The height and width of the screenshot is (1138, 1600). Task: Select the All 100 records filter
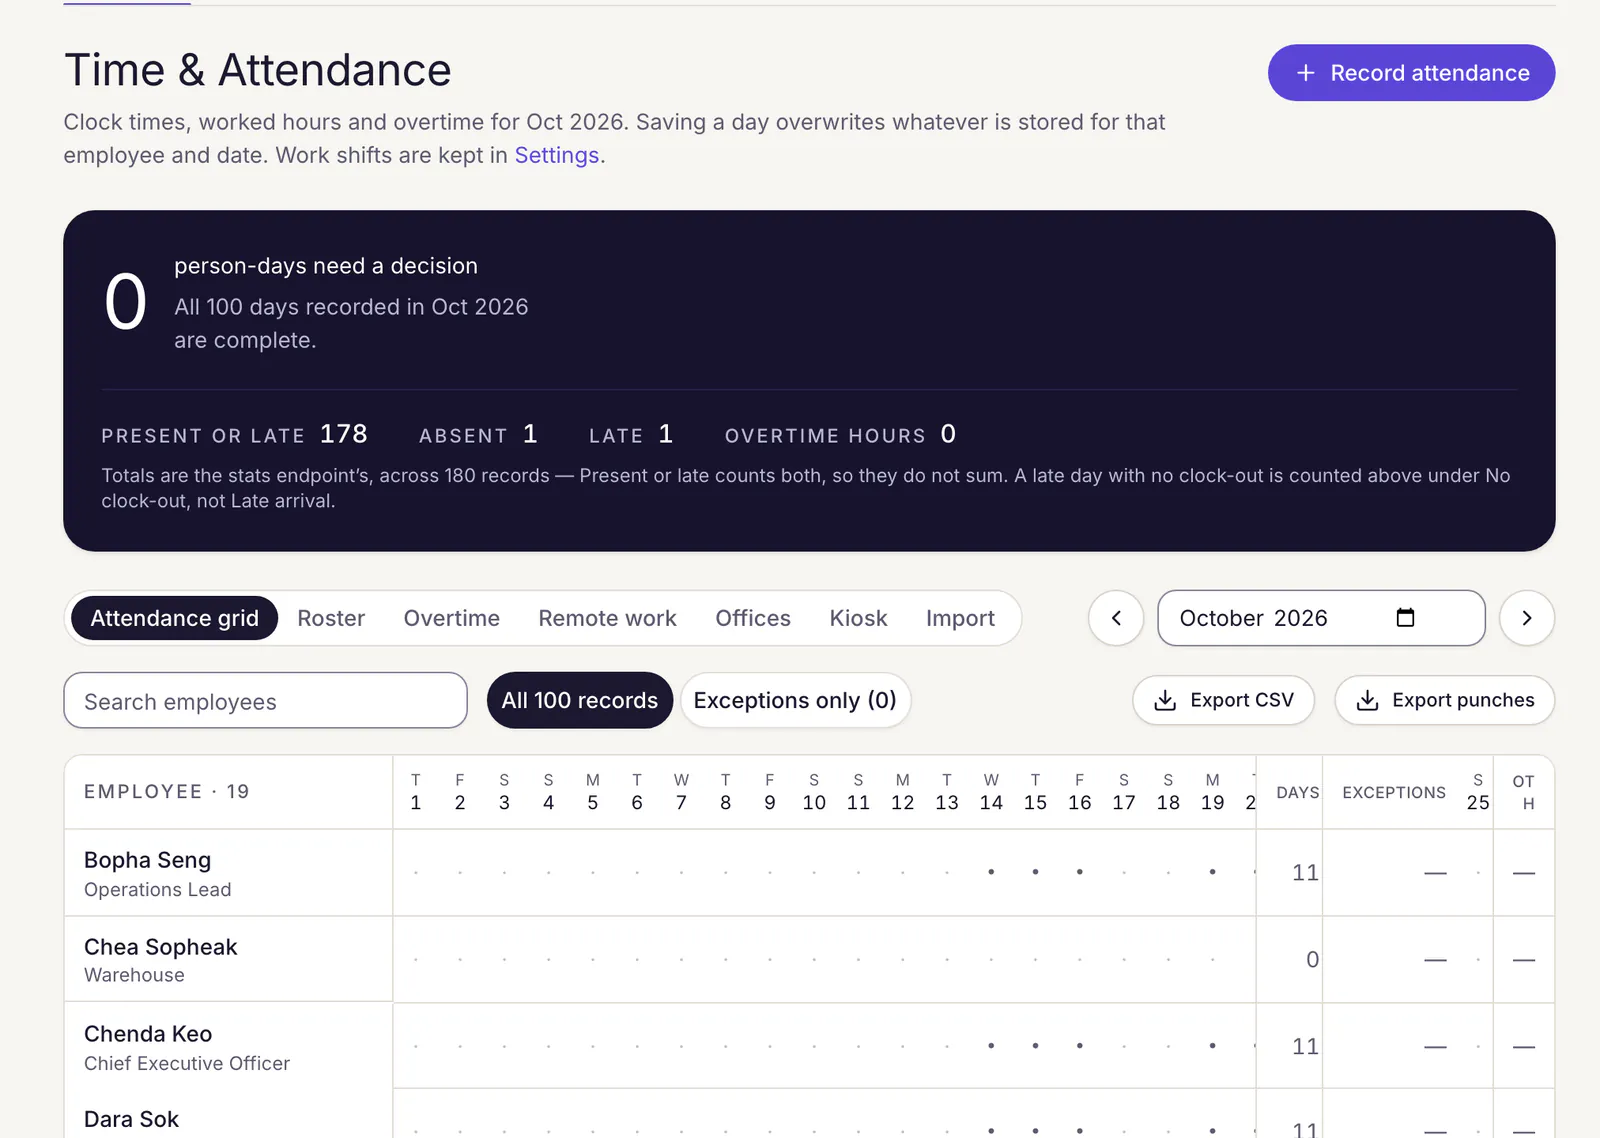[580, 700]
